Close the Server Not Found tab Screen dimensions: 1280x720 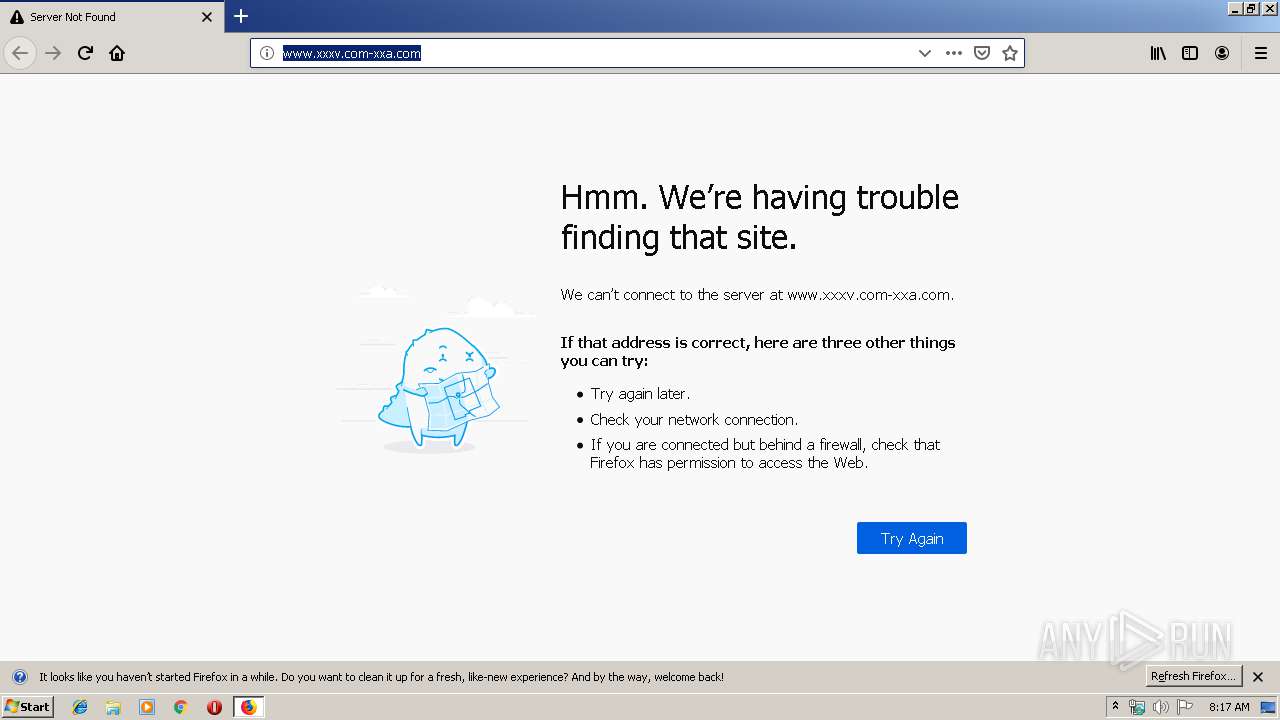(x=207, y=17)
